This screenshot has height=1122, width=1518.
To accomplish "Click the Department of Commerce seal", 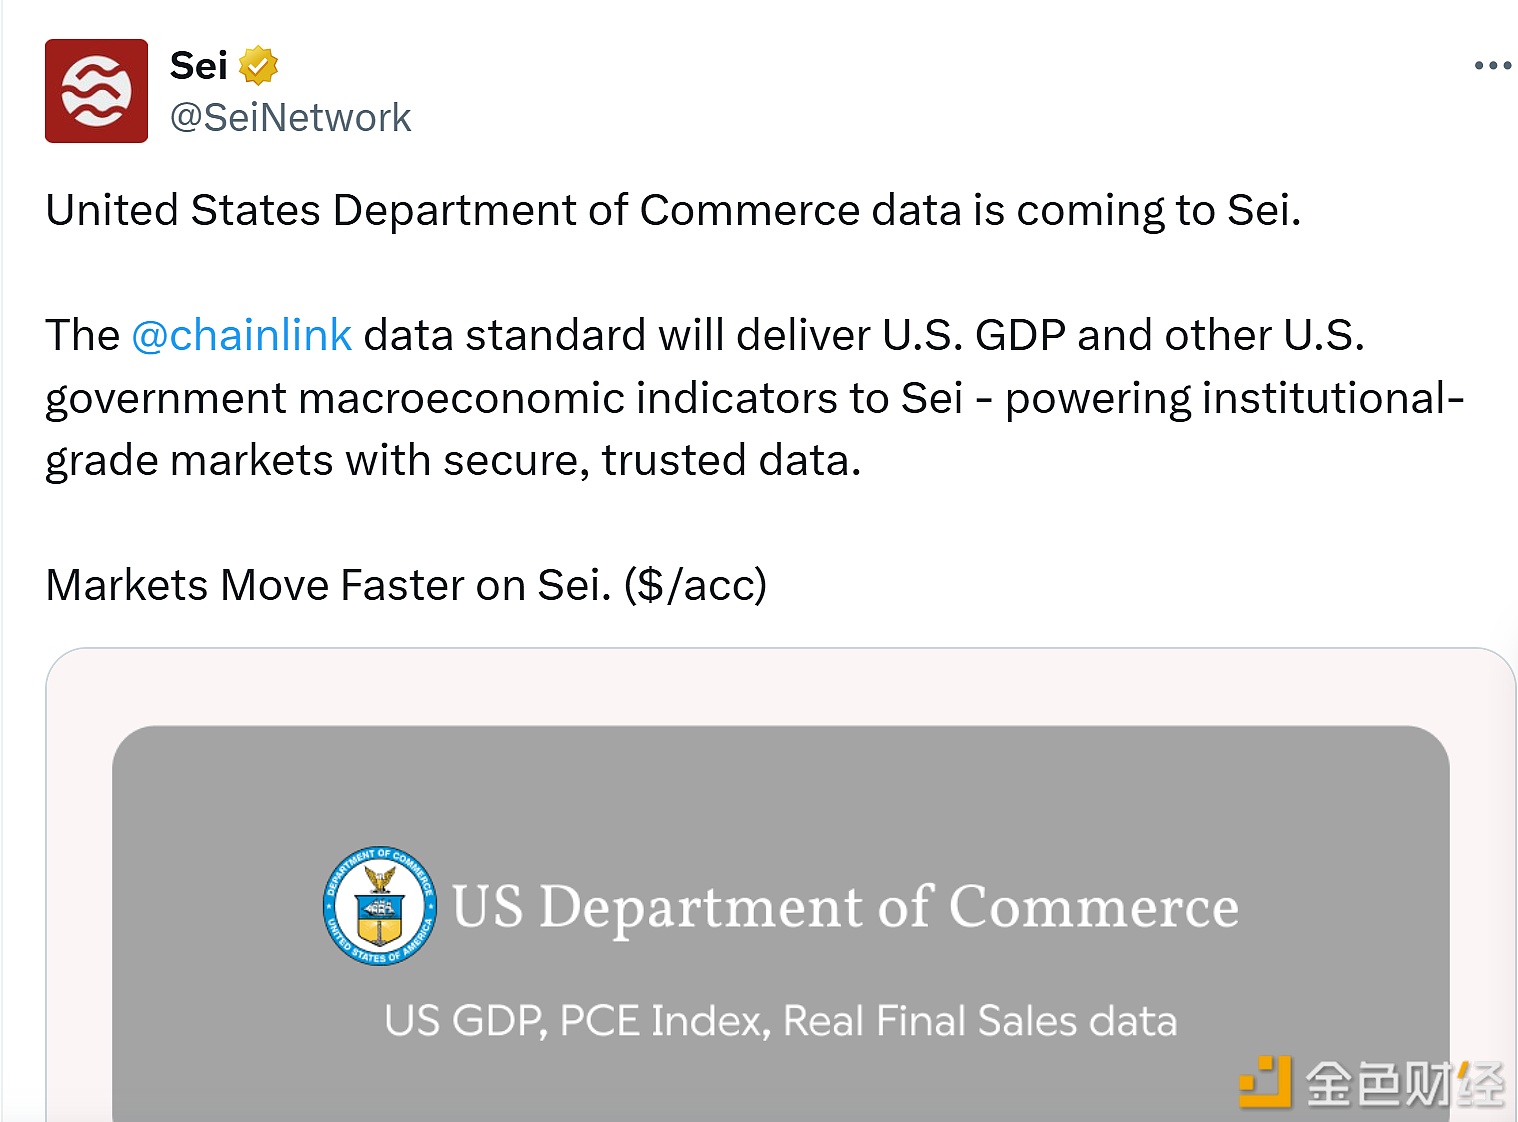I will [380, 906].
